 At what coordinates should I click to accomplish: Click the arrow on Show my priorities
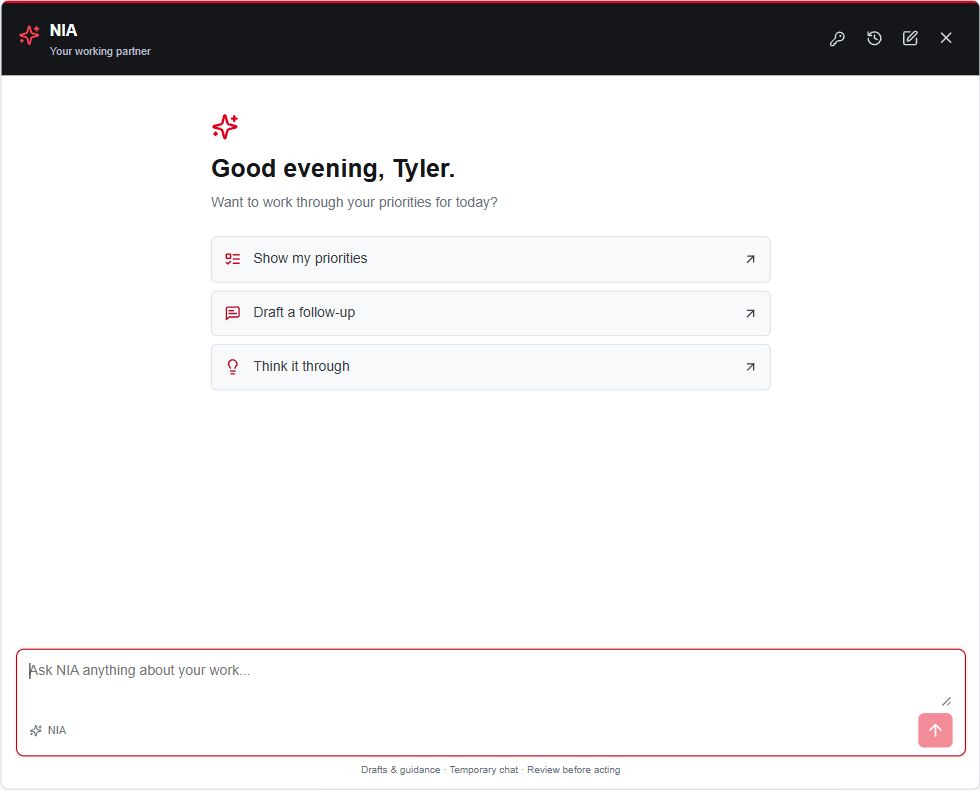coord(750,259)
